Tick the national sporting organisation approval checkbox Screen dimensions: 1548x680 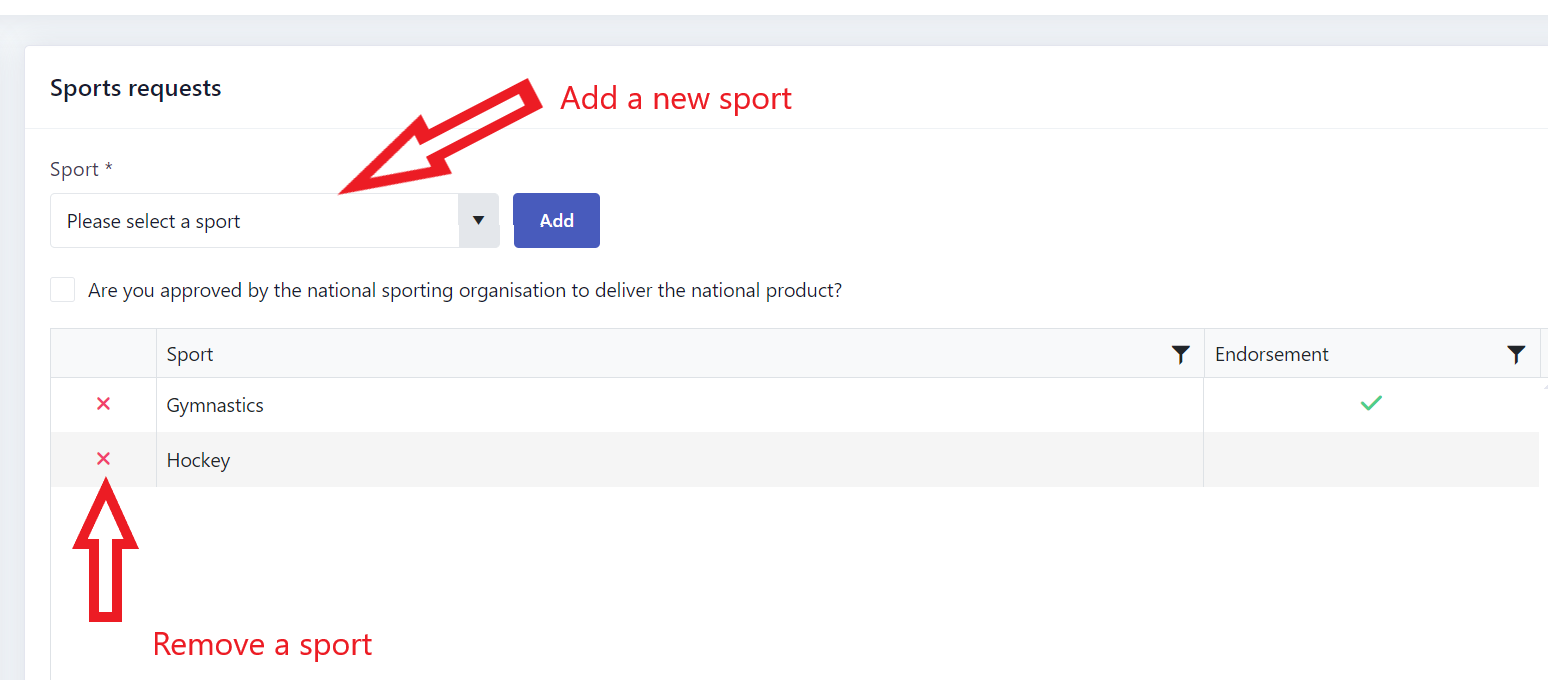point(63,290)
